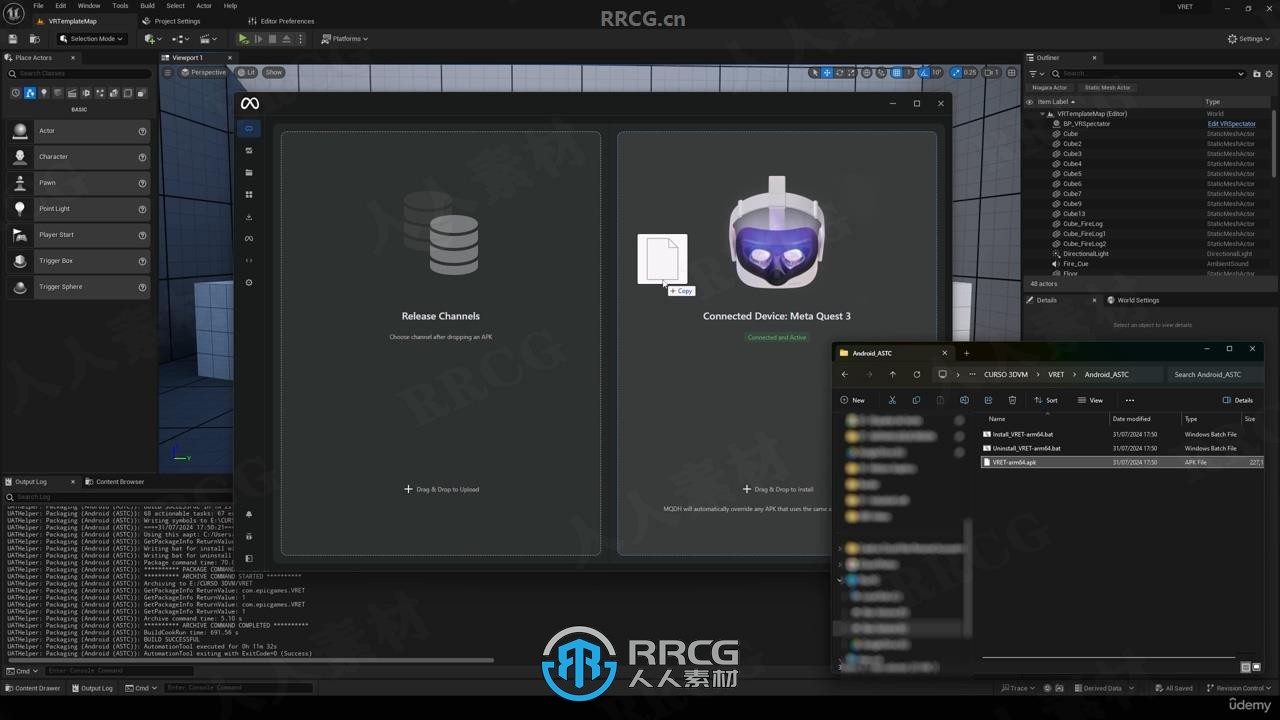
Task: Open the Cinematics clapperboard dropdown
Action: point(208,39)
